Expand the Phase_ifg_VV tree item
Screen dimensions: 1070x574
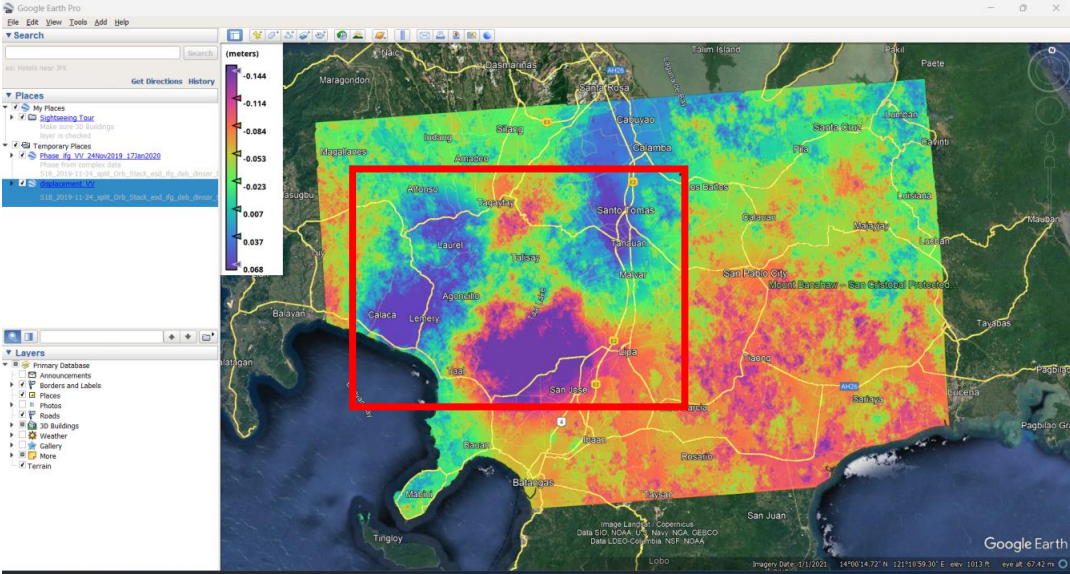12,156
